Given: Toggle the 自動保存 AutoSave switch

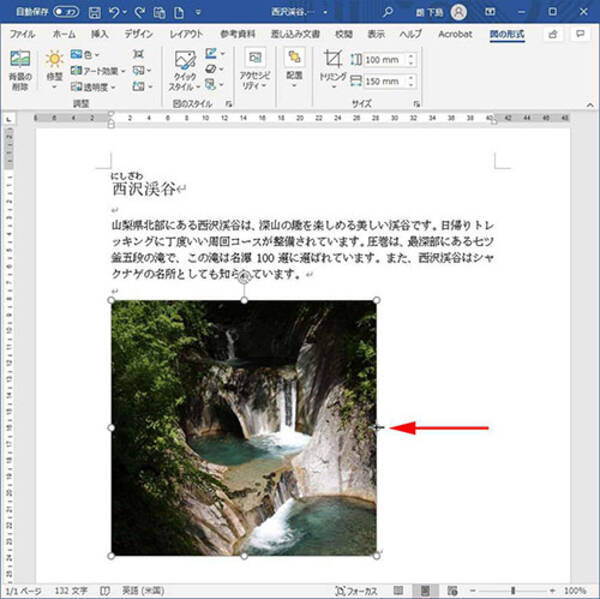Looking at the screenshot, I should tap(64, 12).
